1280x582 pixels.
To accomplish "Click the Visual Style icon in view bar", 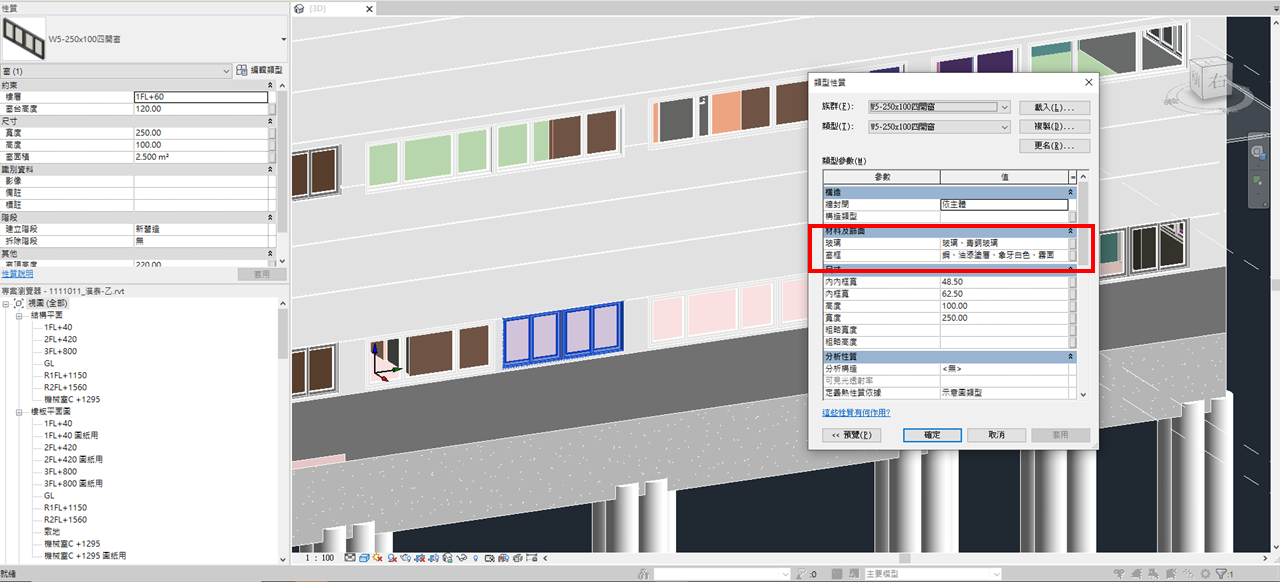I will tap(363, 558).
